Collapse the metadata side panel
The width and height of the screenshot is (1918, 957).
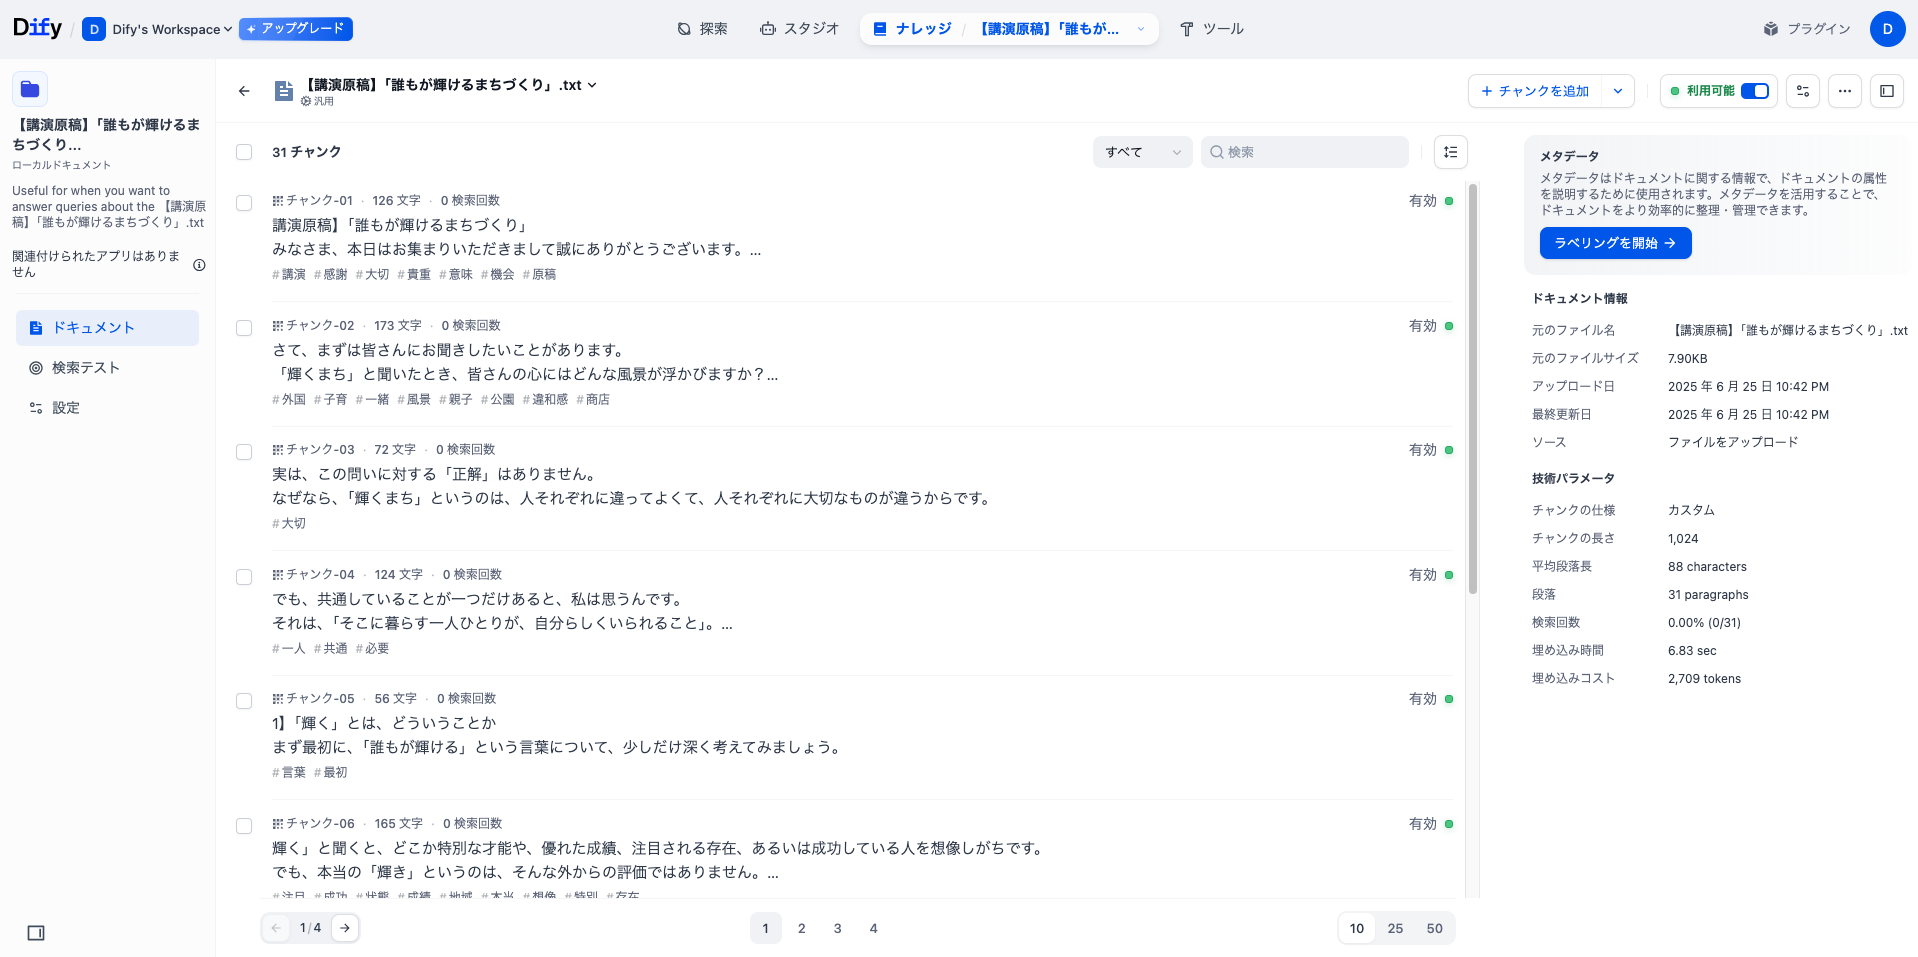click(1887, 90)
